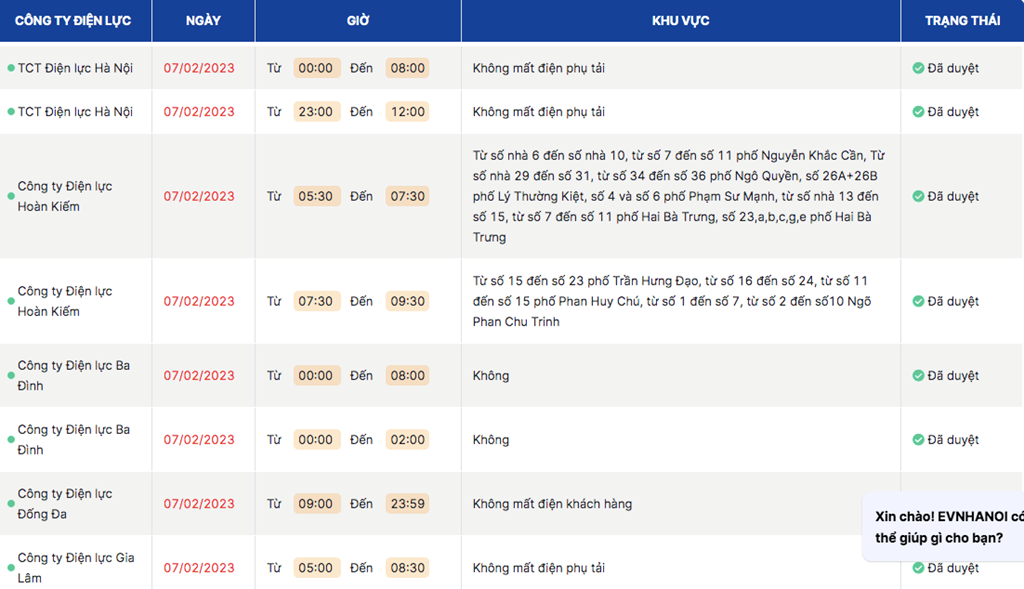This screenshot has width=1024, height=589.
Task: Click the 09:00 start time chip
Action: click(x=316, y=503)
